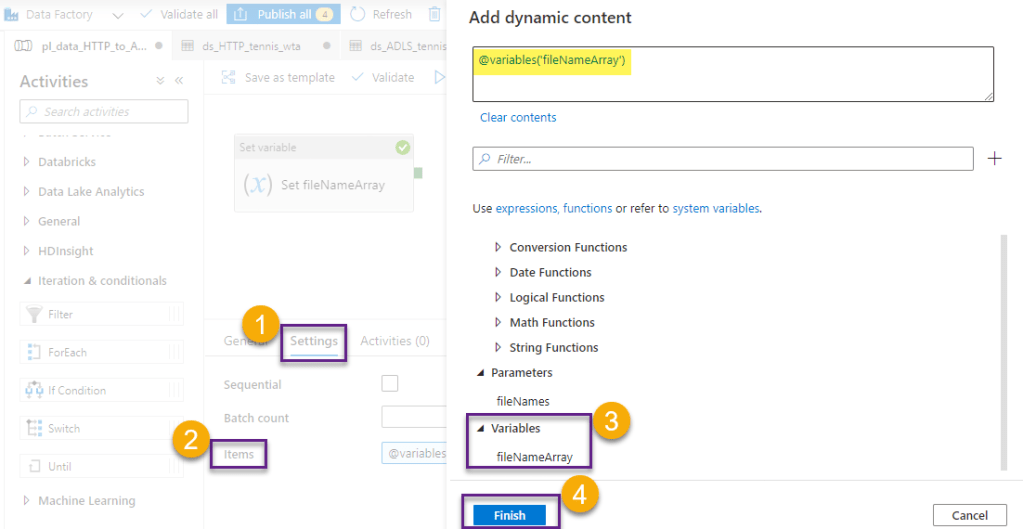The width and height of the screenshot is (1023, 529).
Task: Collapse the Variables section
Action: pos(481,428)
